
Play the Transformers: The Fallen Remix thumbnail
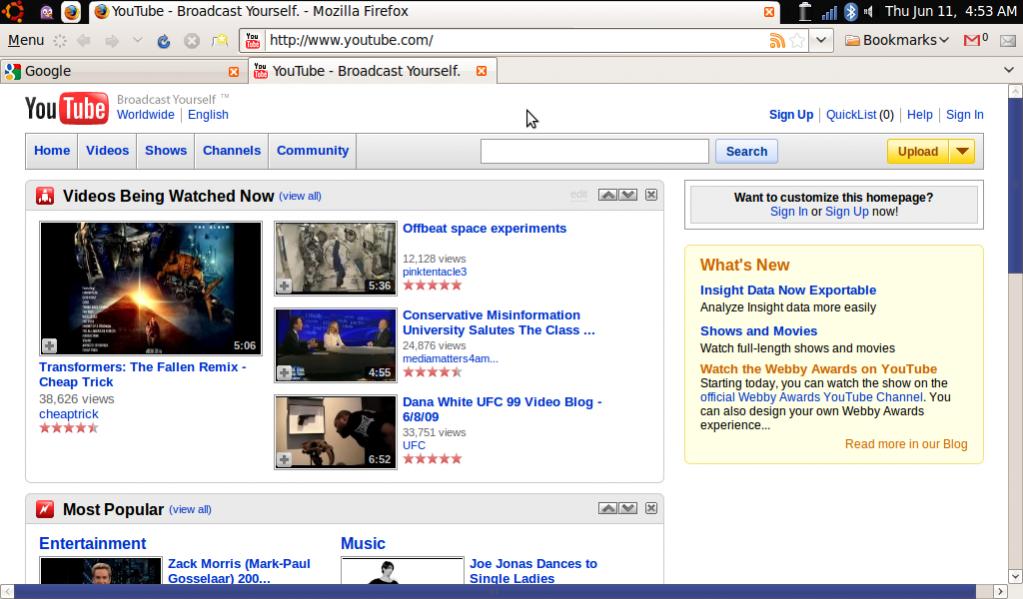[x=151, y=288]
